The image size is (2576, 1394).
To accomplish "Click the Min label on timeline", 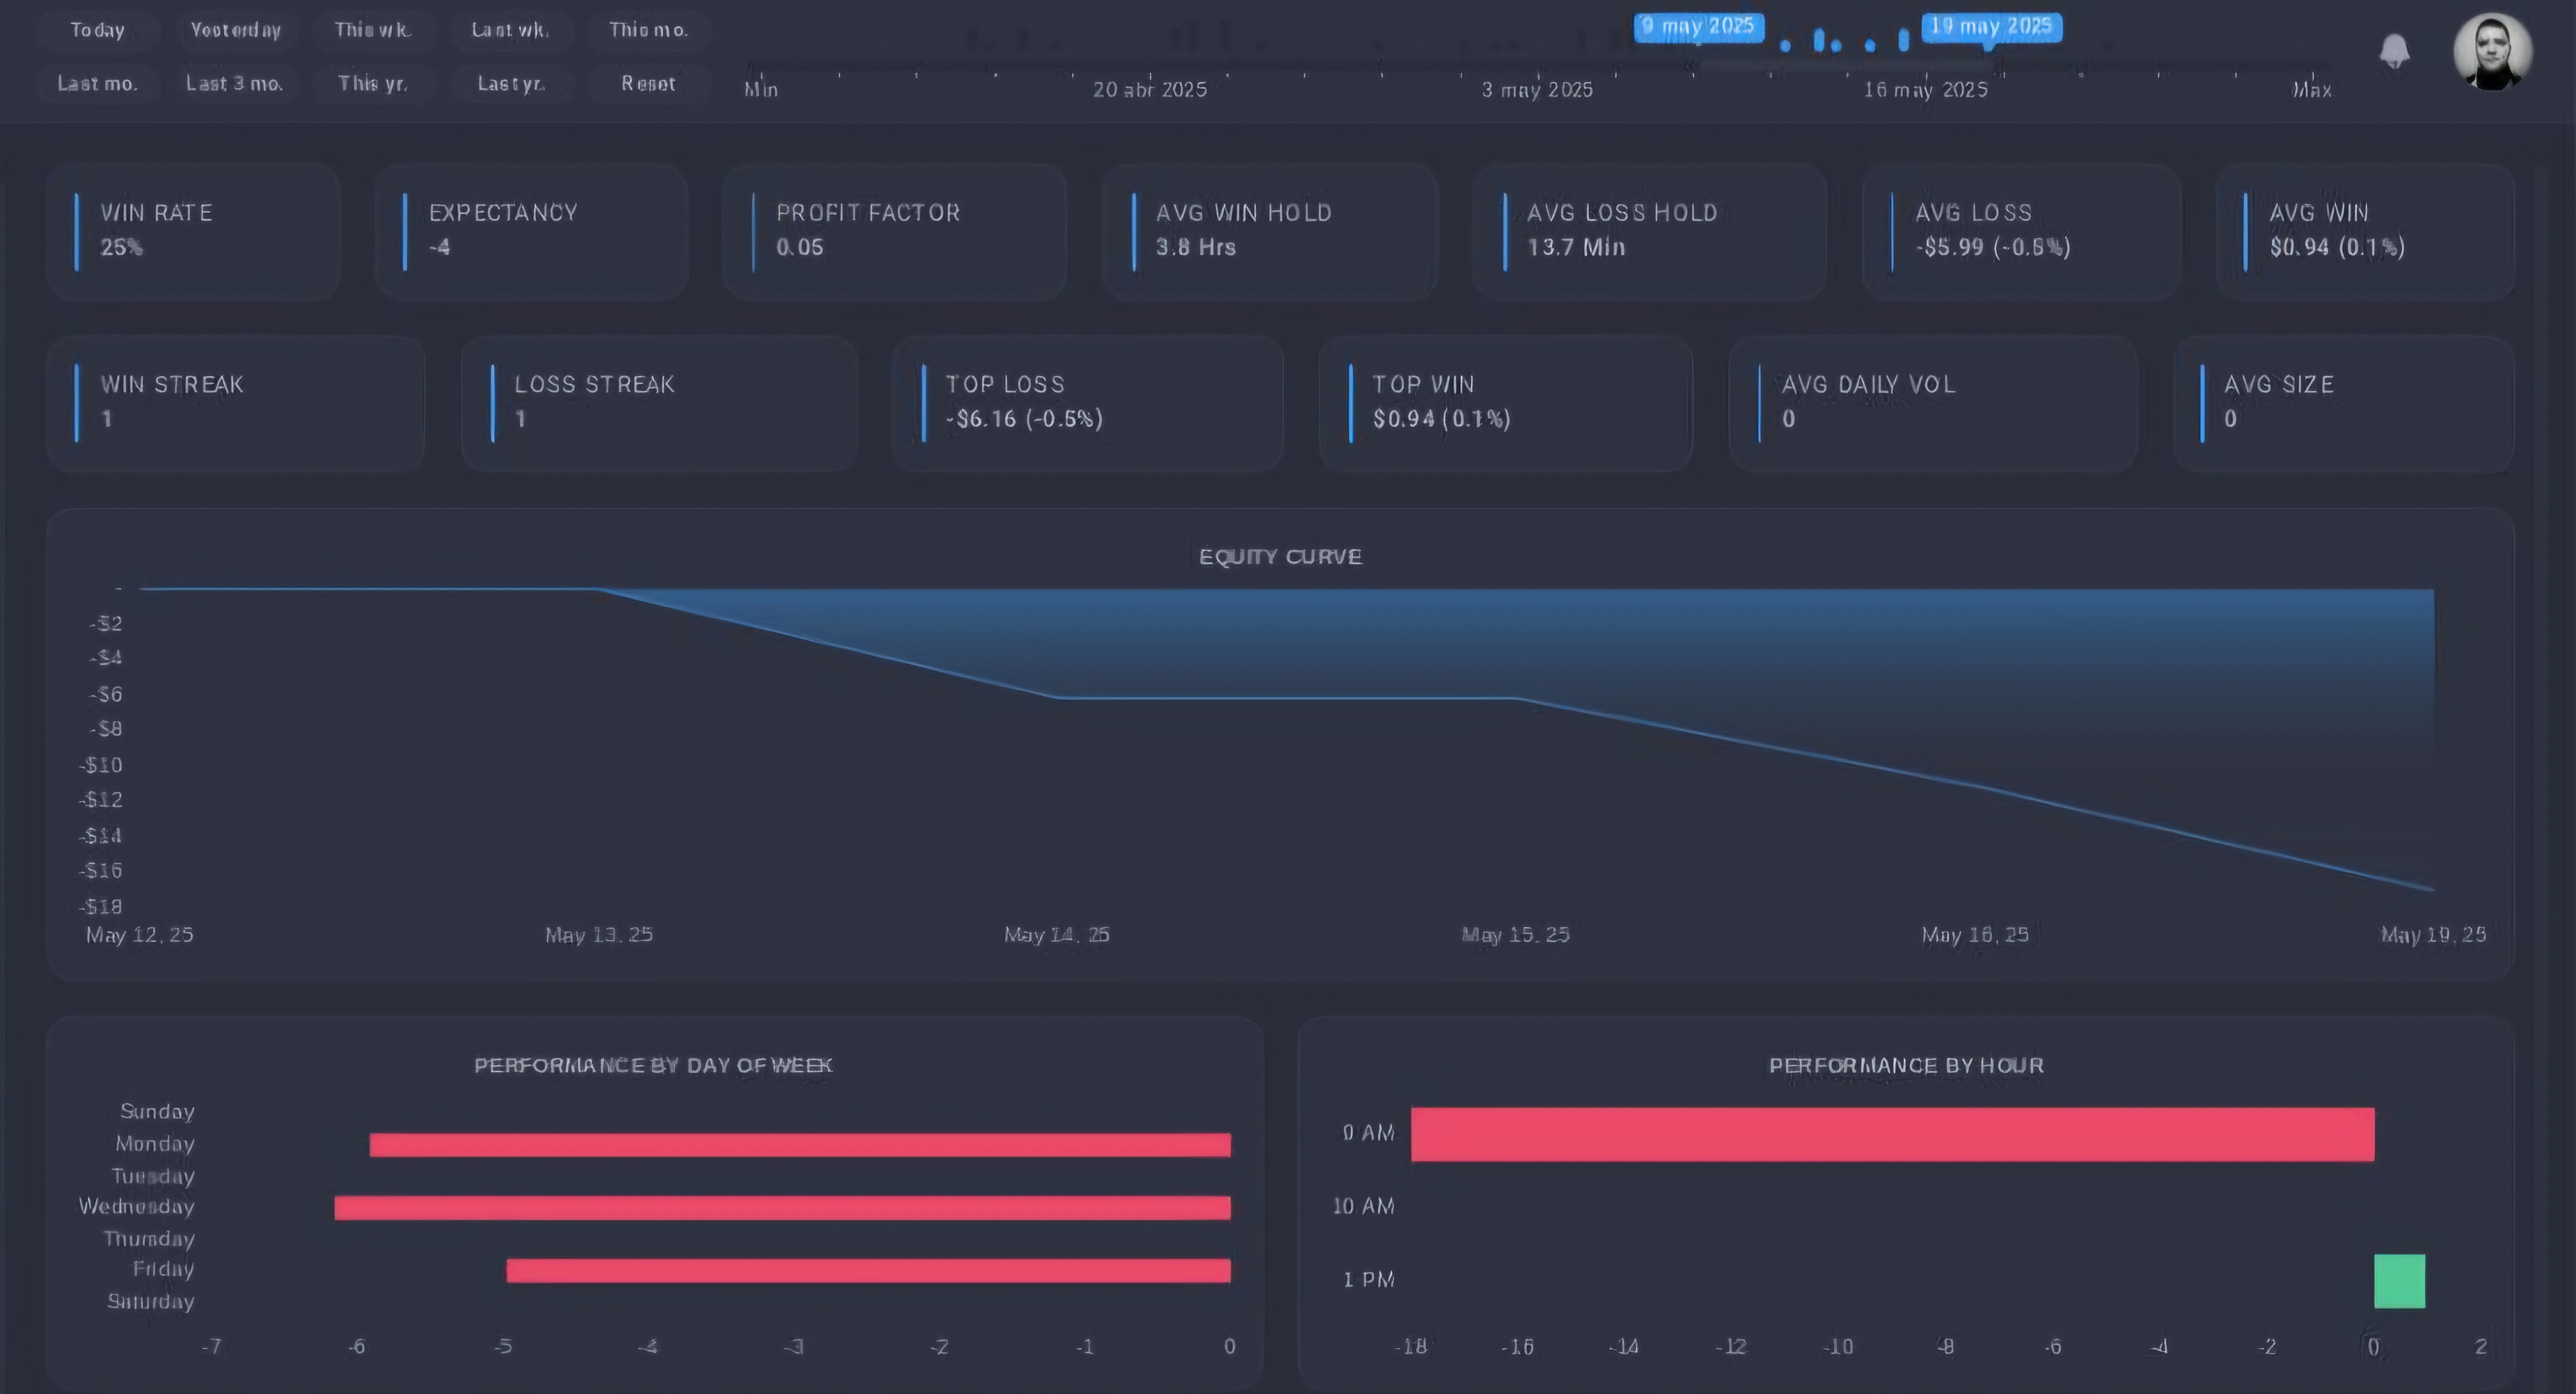I will [761, 90].
